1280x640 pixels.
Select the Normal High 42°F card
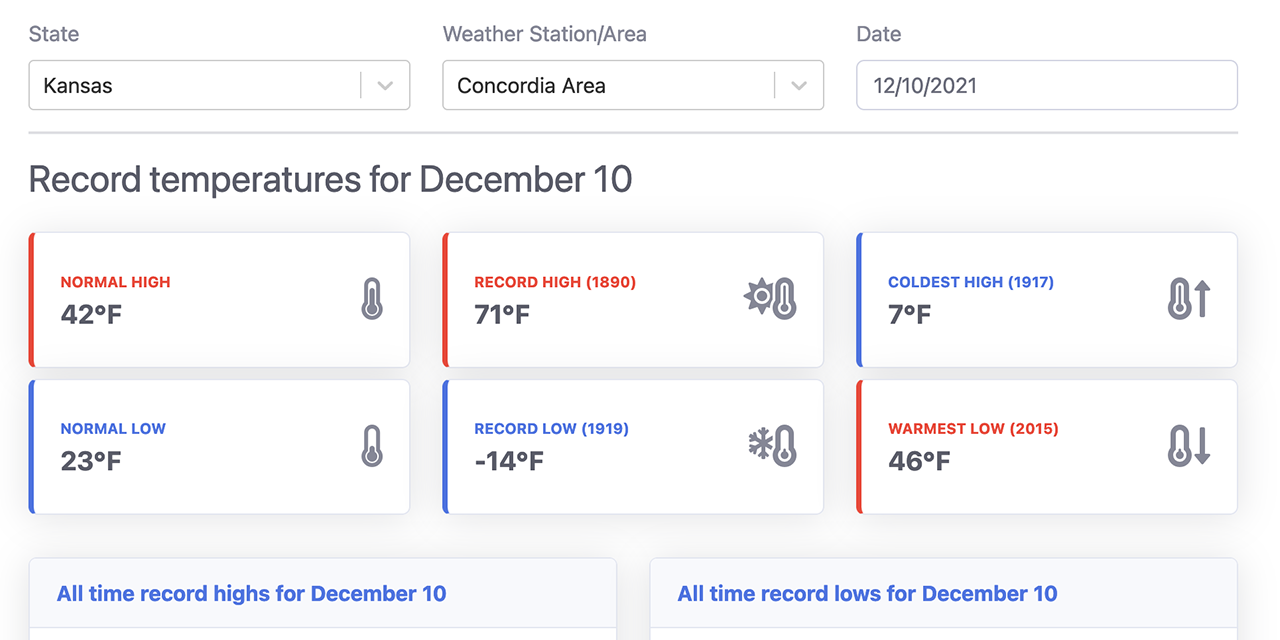pyautogui.click(x=219, y=299)
